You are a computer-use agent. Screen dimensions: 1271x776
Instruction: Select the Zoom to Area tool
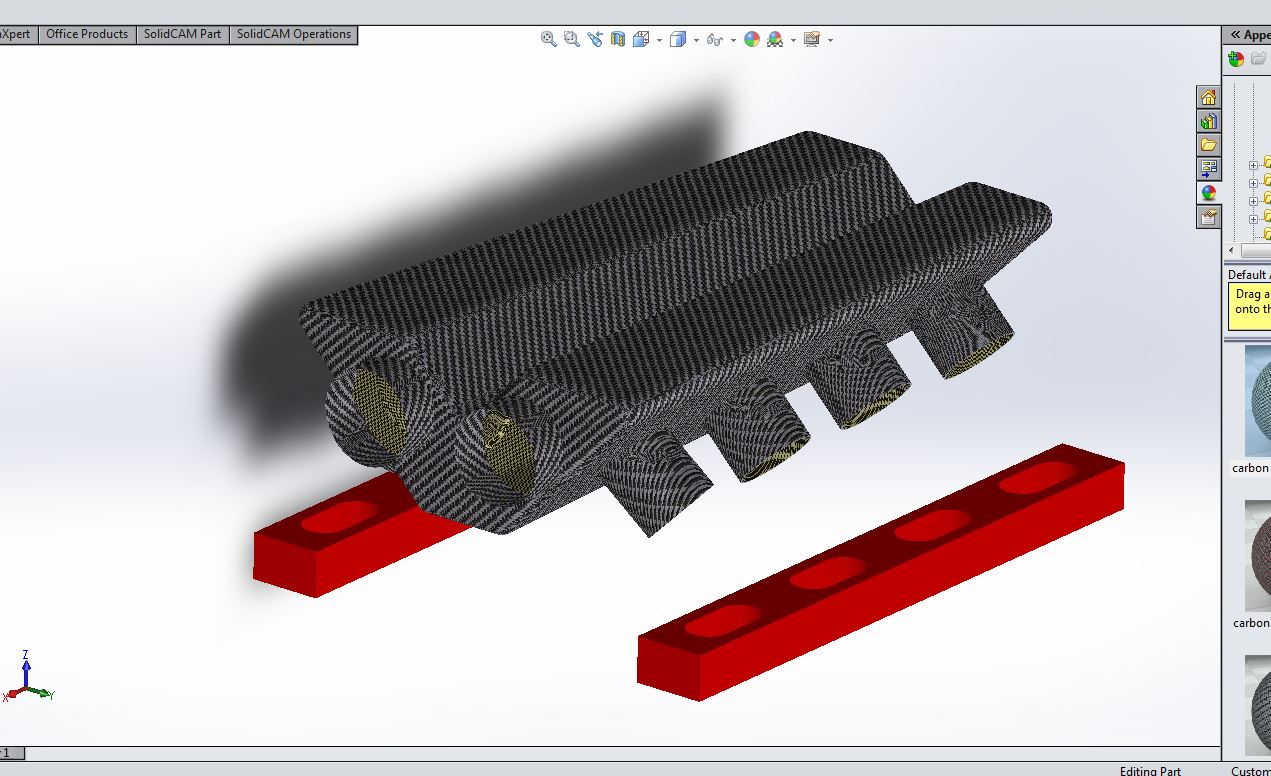tap(571, 39)
